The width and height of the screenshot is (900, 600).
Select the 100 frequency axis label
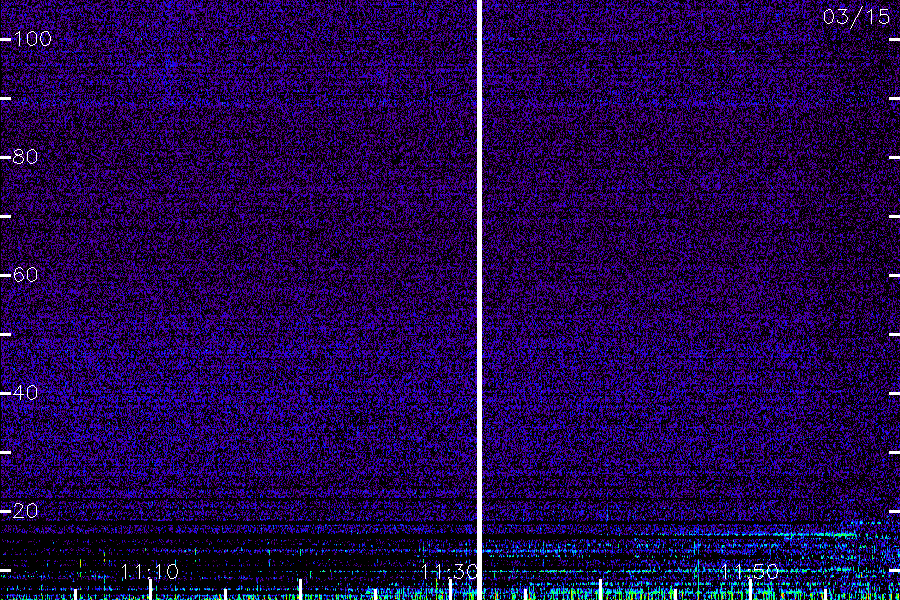point(32,39)
